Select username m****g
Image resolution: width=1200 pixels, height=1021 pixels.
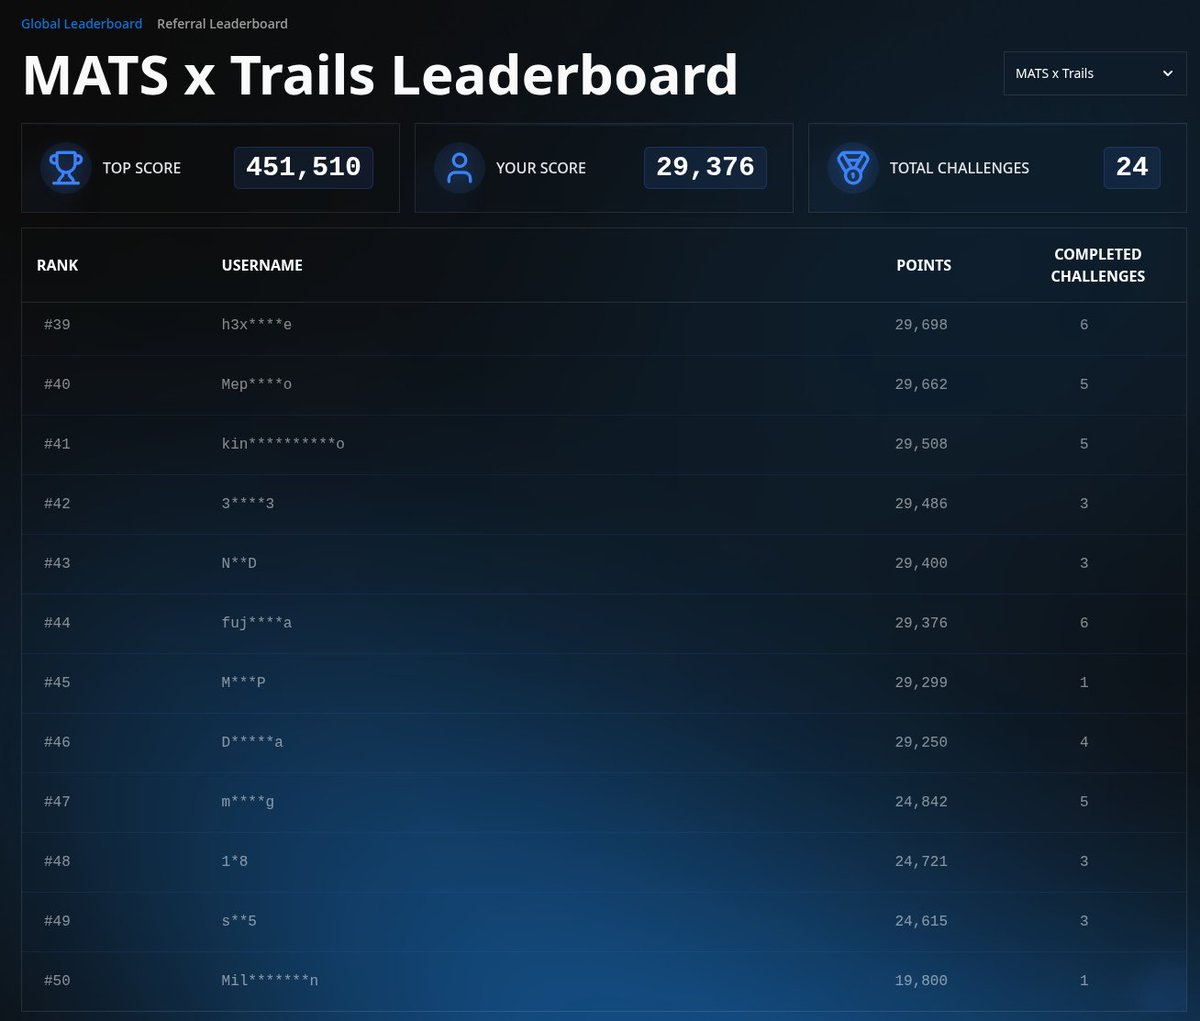[248, 802]
